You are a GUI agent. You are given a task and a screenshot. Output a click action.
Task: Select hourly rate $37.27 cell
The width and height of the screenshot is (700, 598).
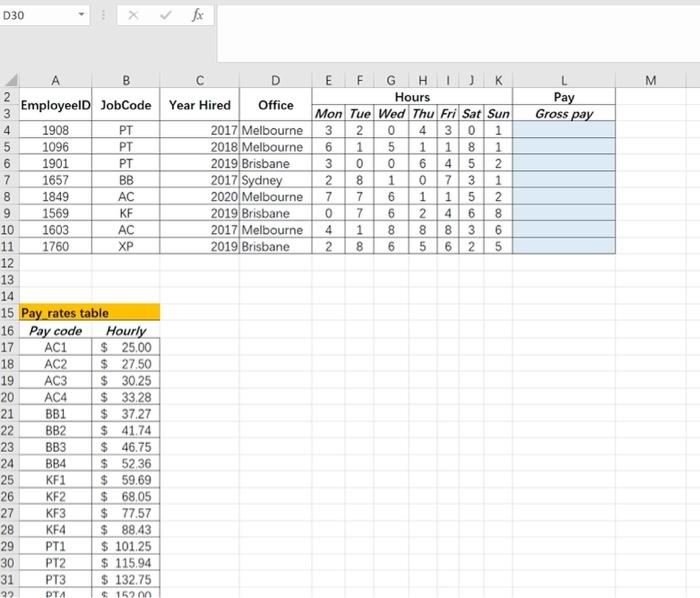(126, 414)
